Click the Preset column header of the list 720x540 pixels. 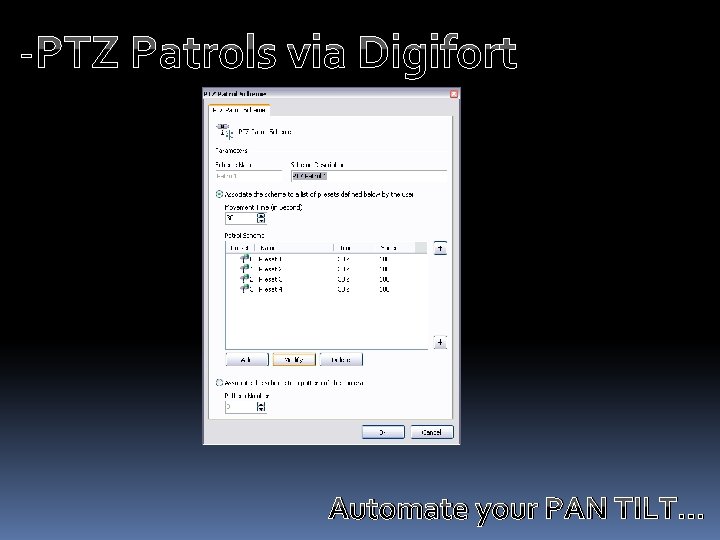(x=240, y=248)
